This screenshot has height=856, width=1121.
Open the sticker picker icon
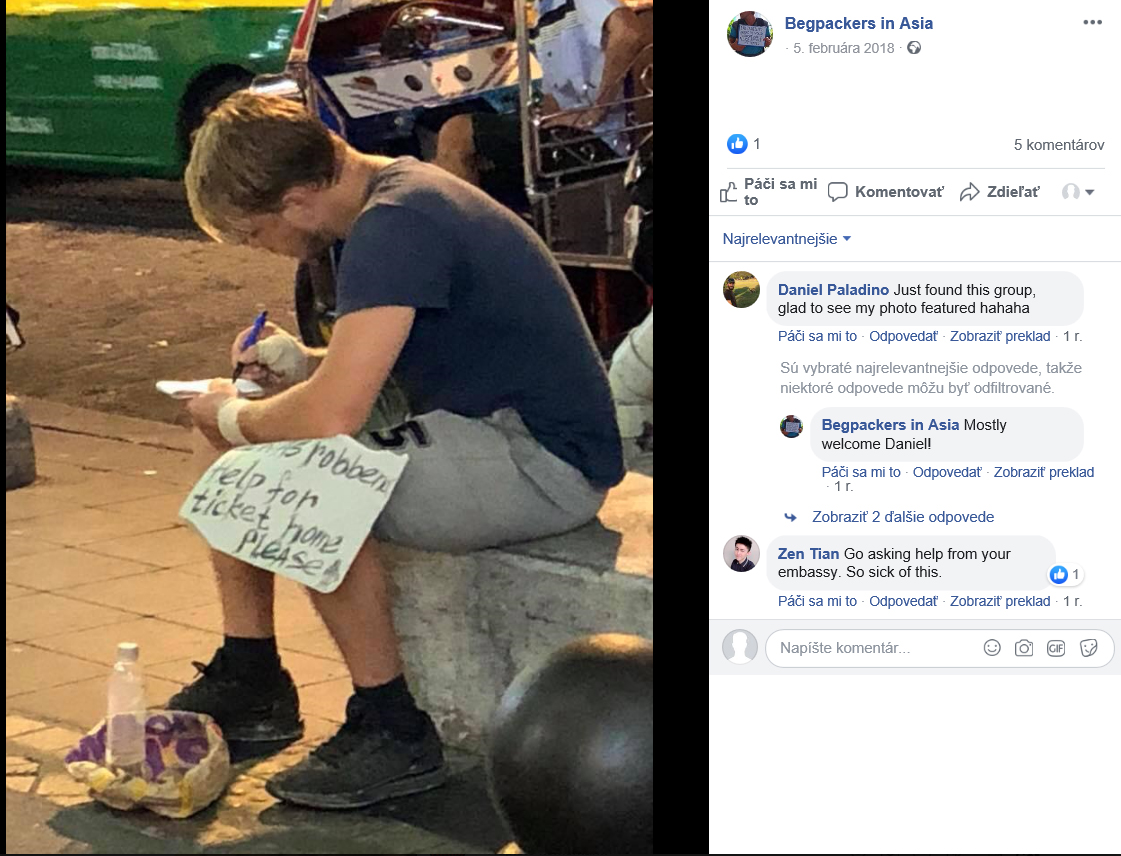[1089, 648]
